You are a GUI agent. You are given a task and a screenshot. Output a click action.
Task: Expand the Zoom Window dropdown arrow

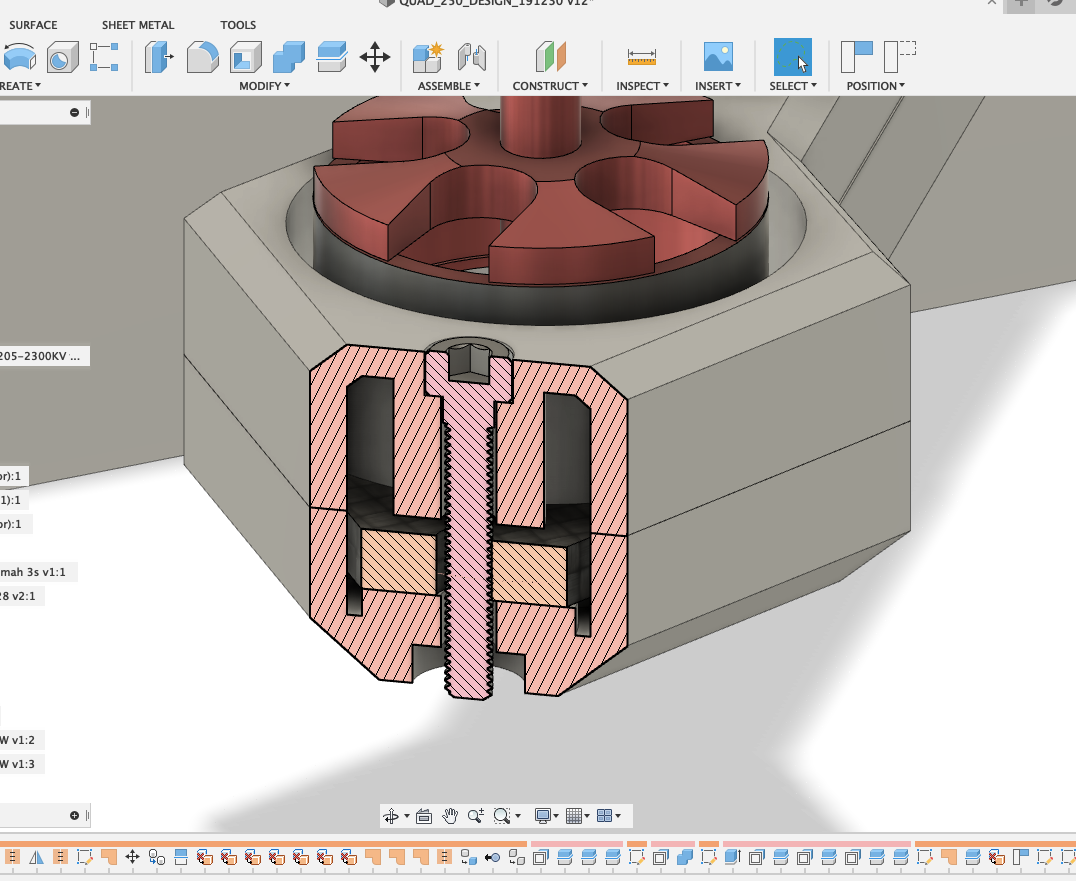[x=518, y=816]
